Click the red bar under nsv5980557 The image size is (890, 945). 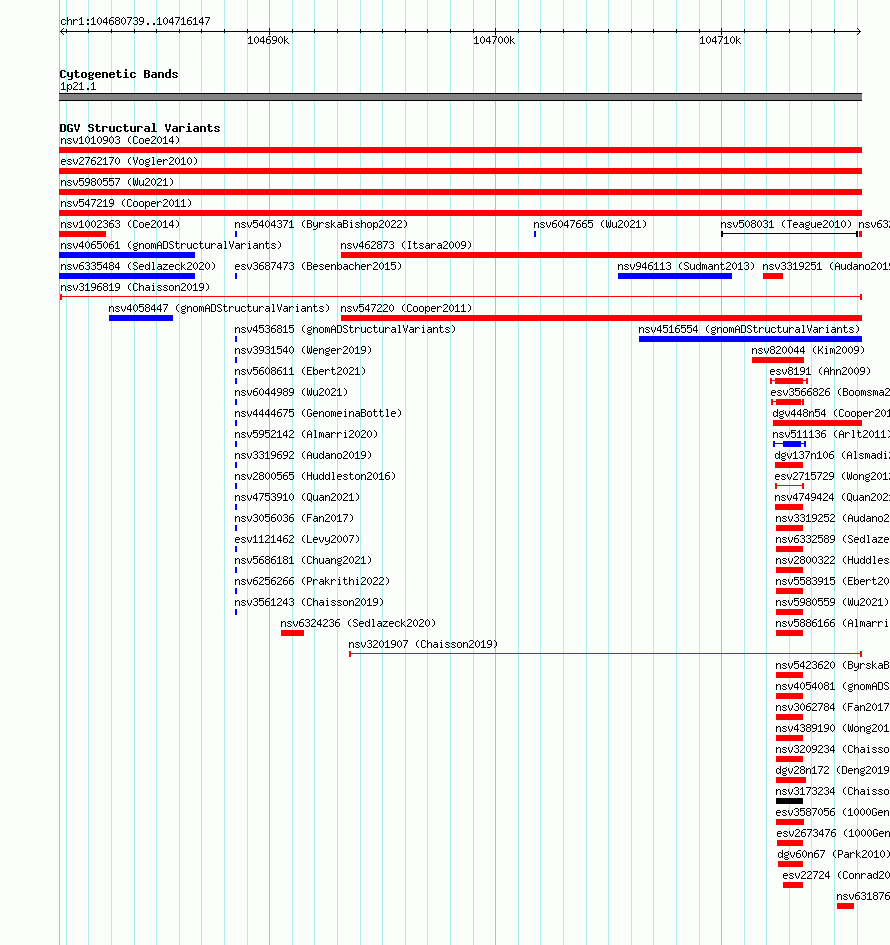tap(460, 192)
